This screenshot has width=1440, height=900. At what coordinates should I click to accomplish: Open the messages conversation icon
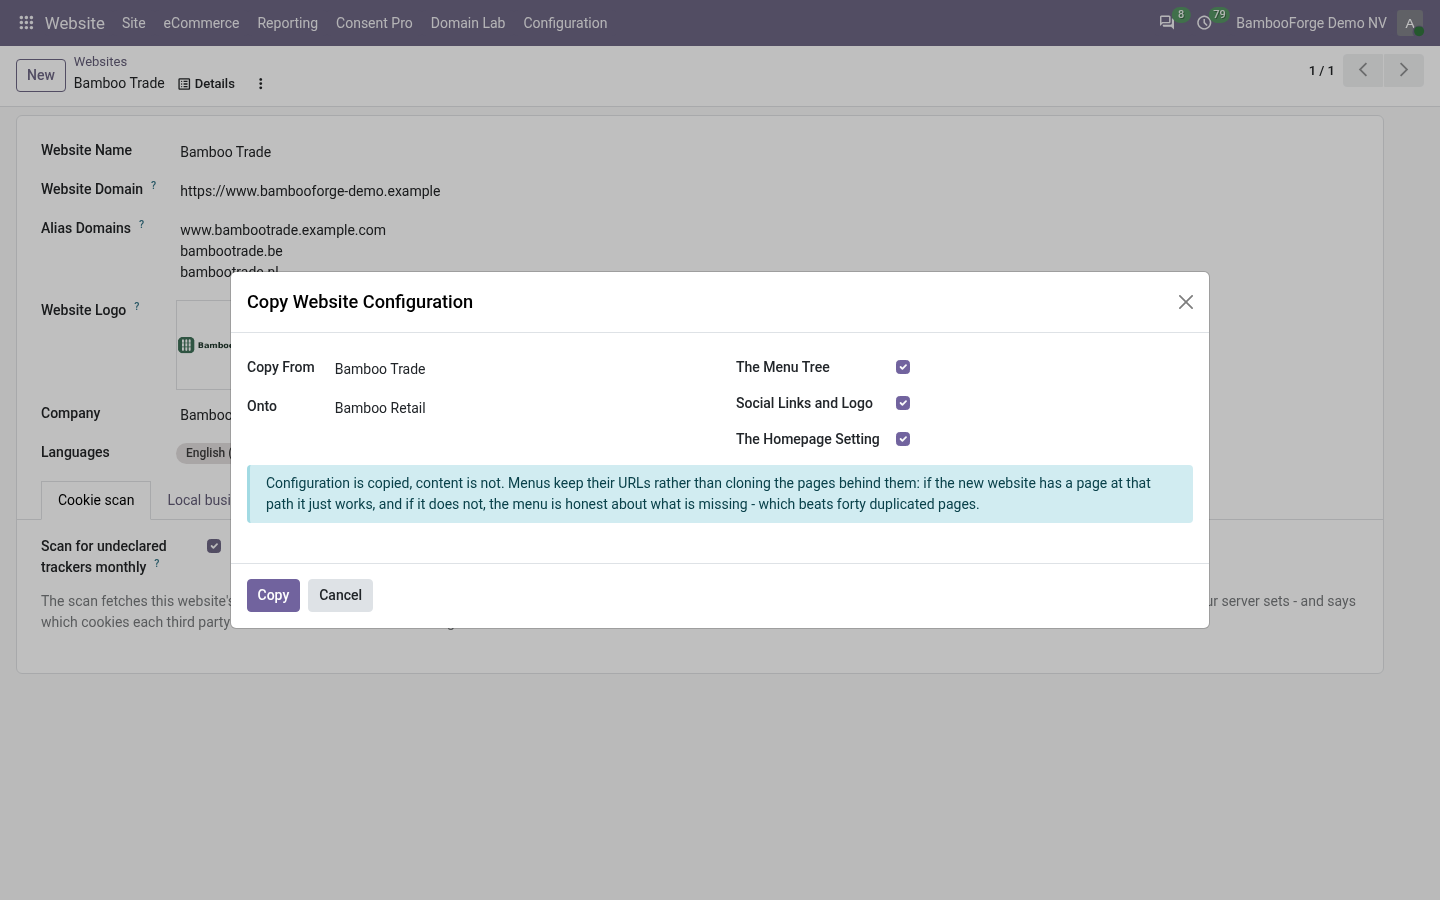[x=1166, y=23]
